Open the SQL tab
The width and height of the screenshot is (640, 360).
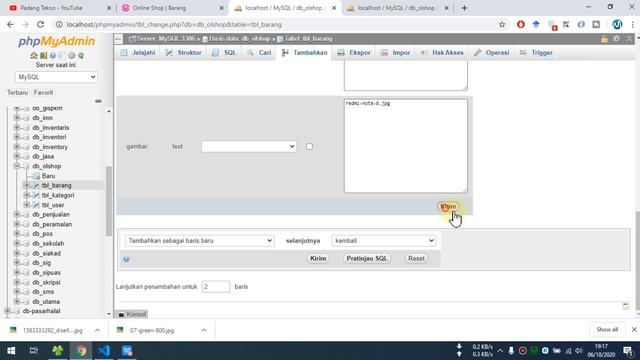[224, 53]
